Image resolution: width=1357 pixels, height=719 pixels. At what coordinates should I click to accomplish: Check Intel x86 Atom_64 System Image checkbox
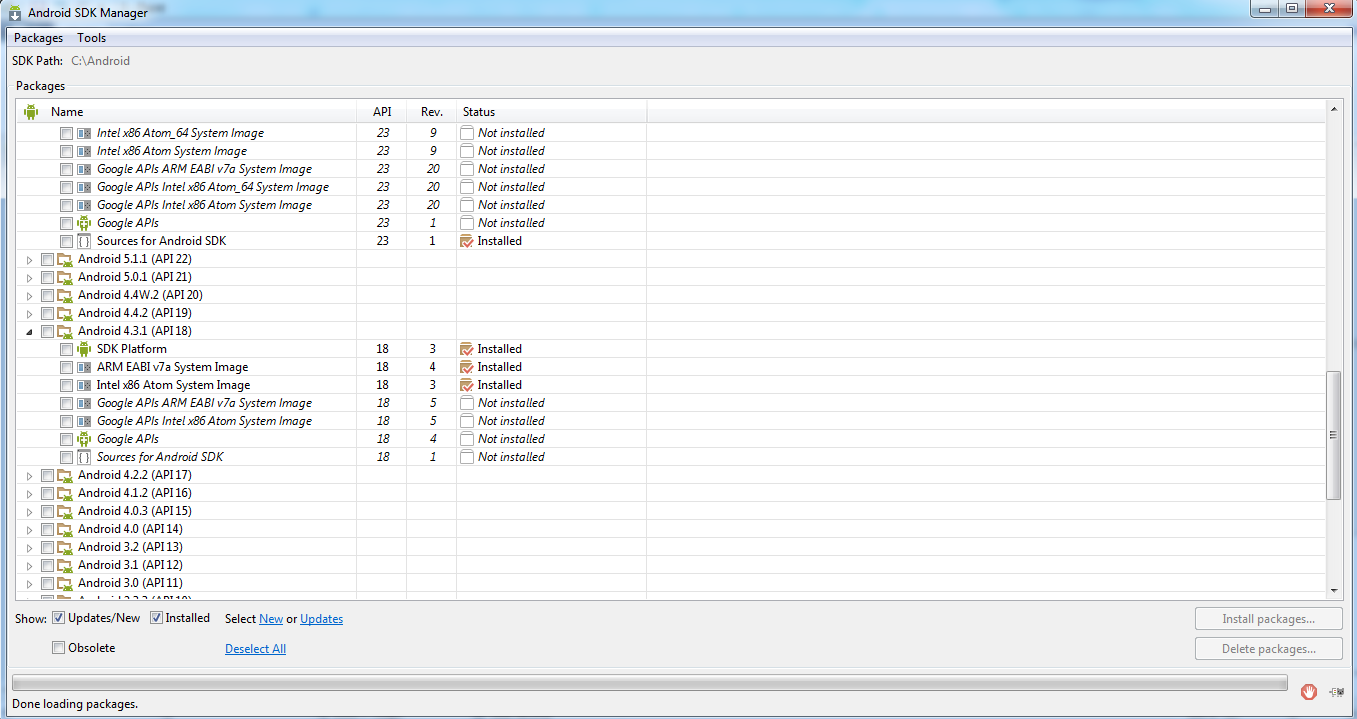(x=66, y=133)
